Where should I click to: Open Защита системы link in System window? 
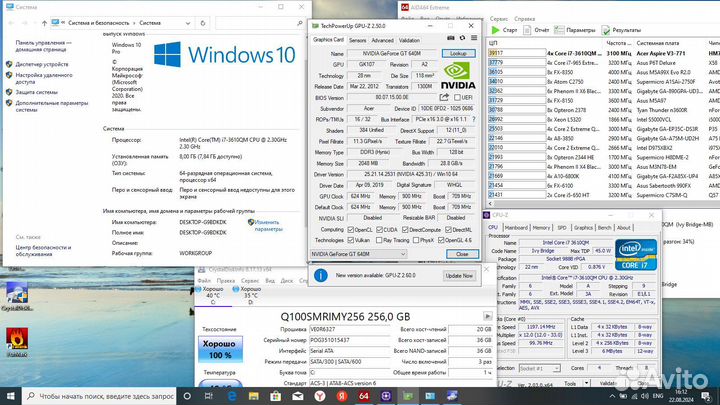[37, 92]
